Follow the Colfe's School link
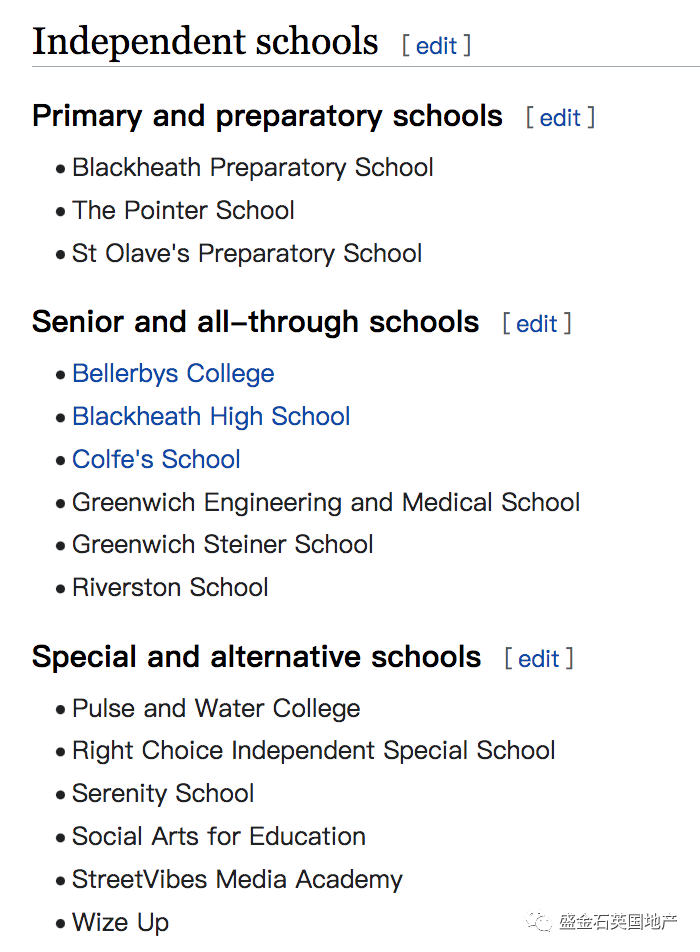Viewport: 700px width, 952px height. pos(156,460)
